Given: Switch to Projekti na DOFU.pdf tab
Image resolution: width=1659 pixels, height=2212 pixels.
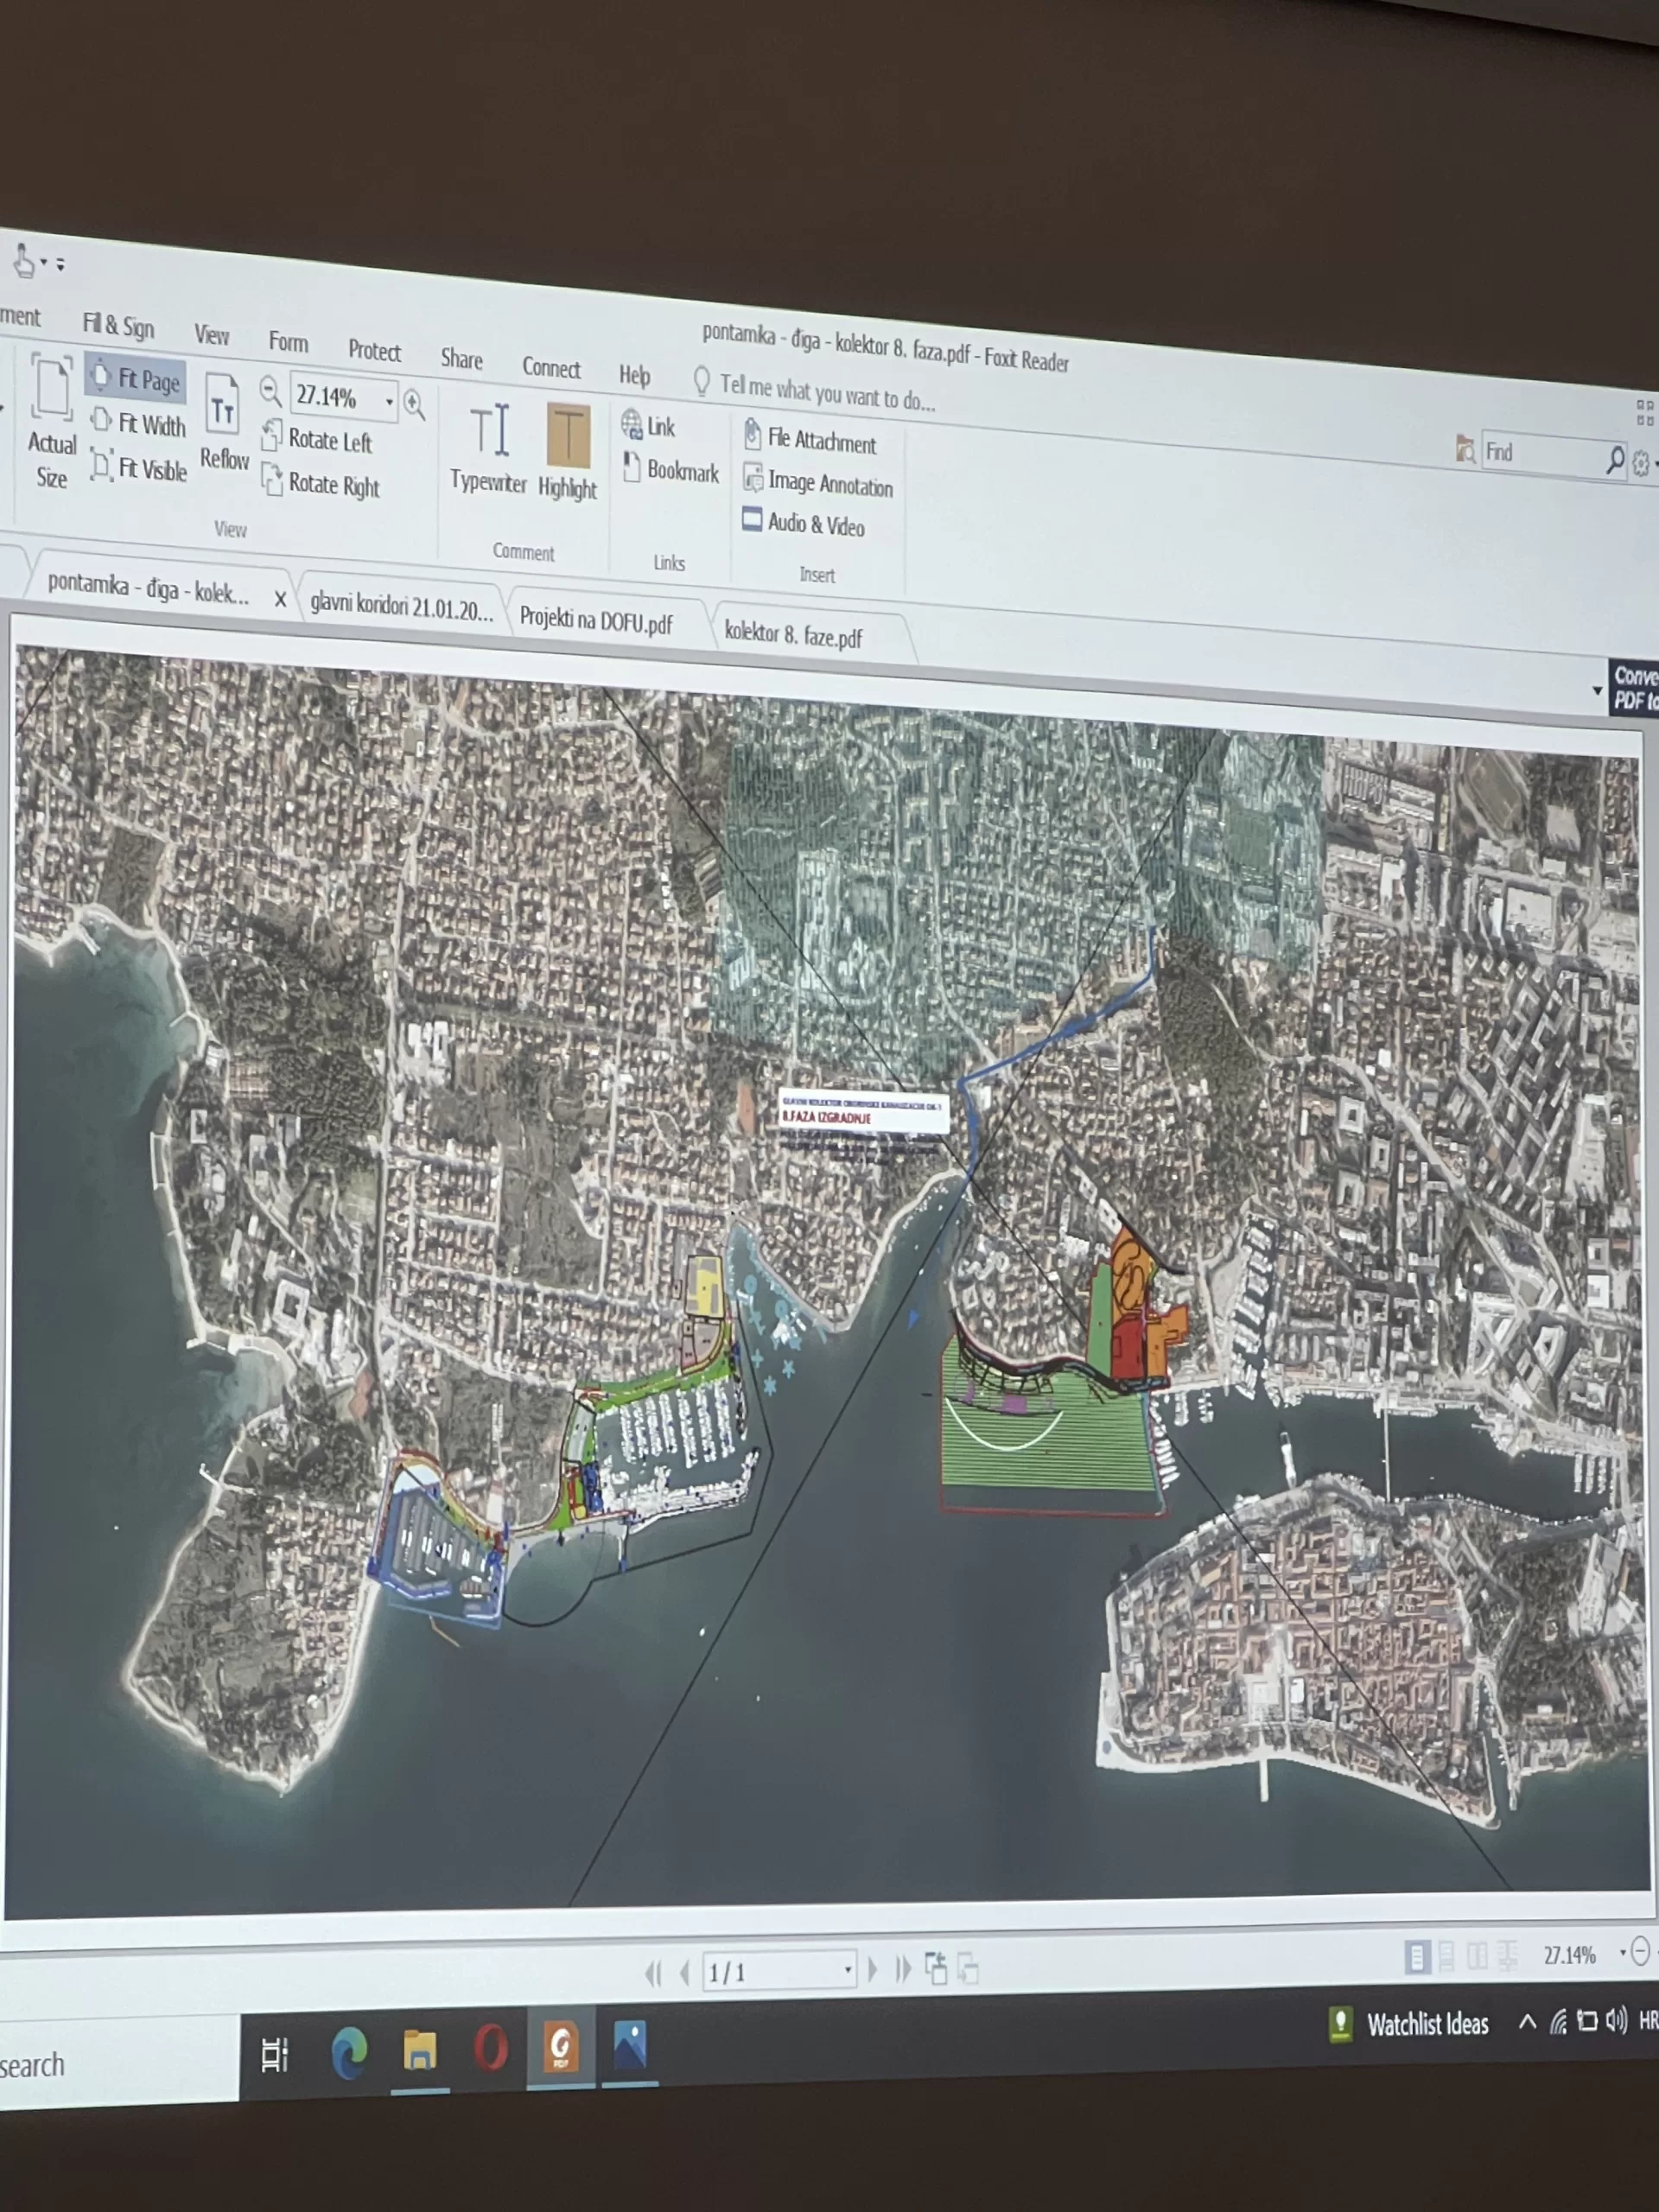Looking at the screenshot, I should tap(596, 621).
